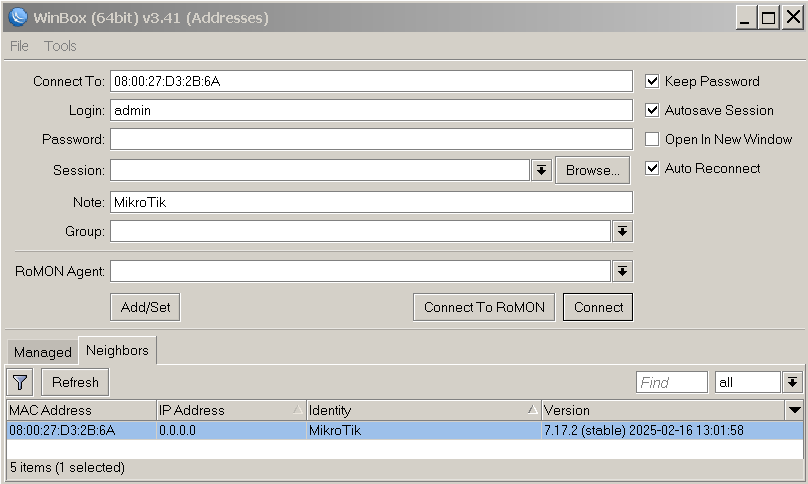Open the Tools menu
This screenshot has width=808, height=484.
[x=60, y=46]
